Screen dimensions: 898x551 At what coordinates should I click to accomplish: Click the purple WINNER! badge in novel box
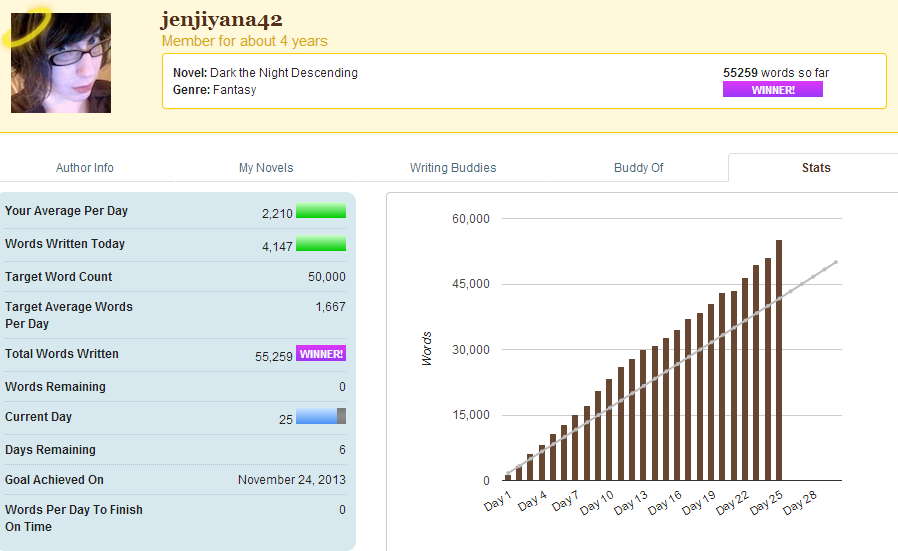click(x=772, y=90)
